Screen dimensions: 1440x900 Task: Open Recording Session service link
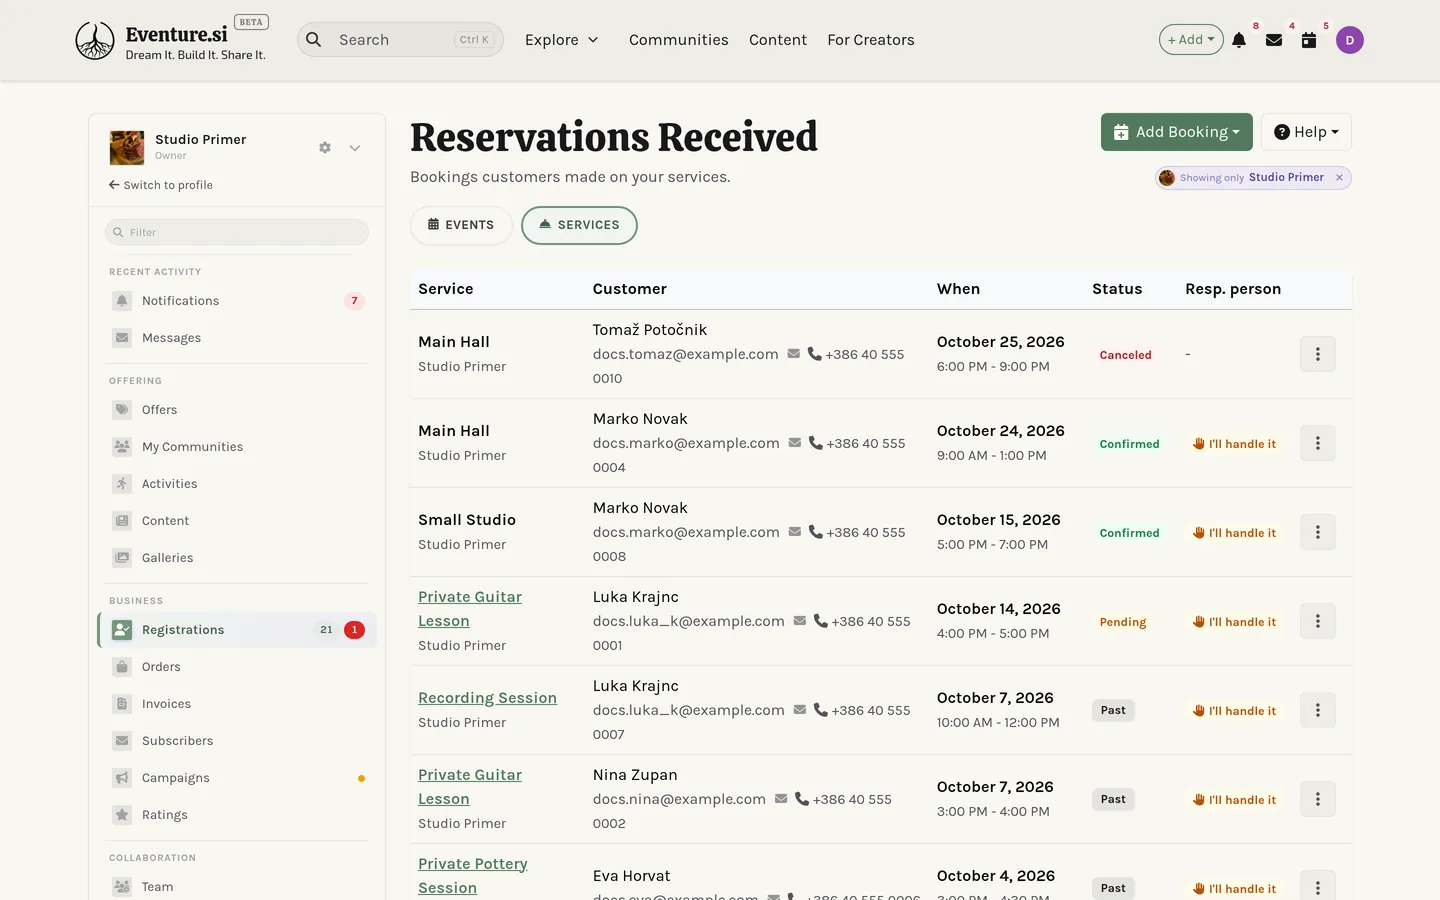coord(487,698)
